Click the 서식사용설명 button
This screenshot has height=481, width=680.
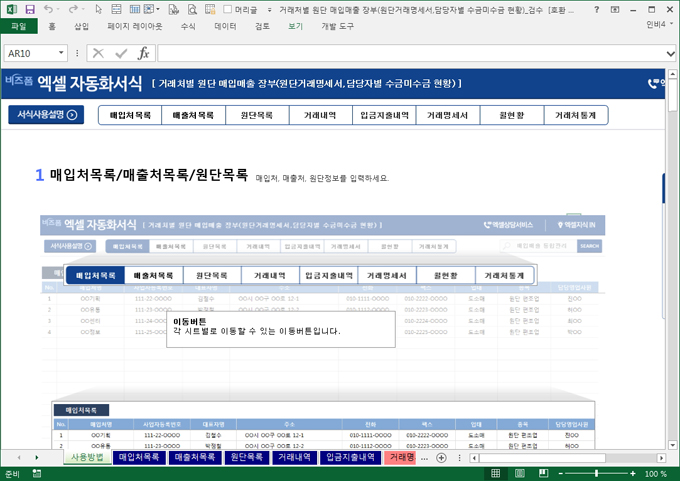click(x=46, y=115)
